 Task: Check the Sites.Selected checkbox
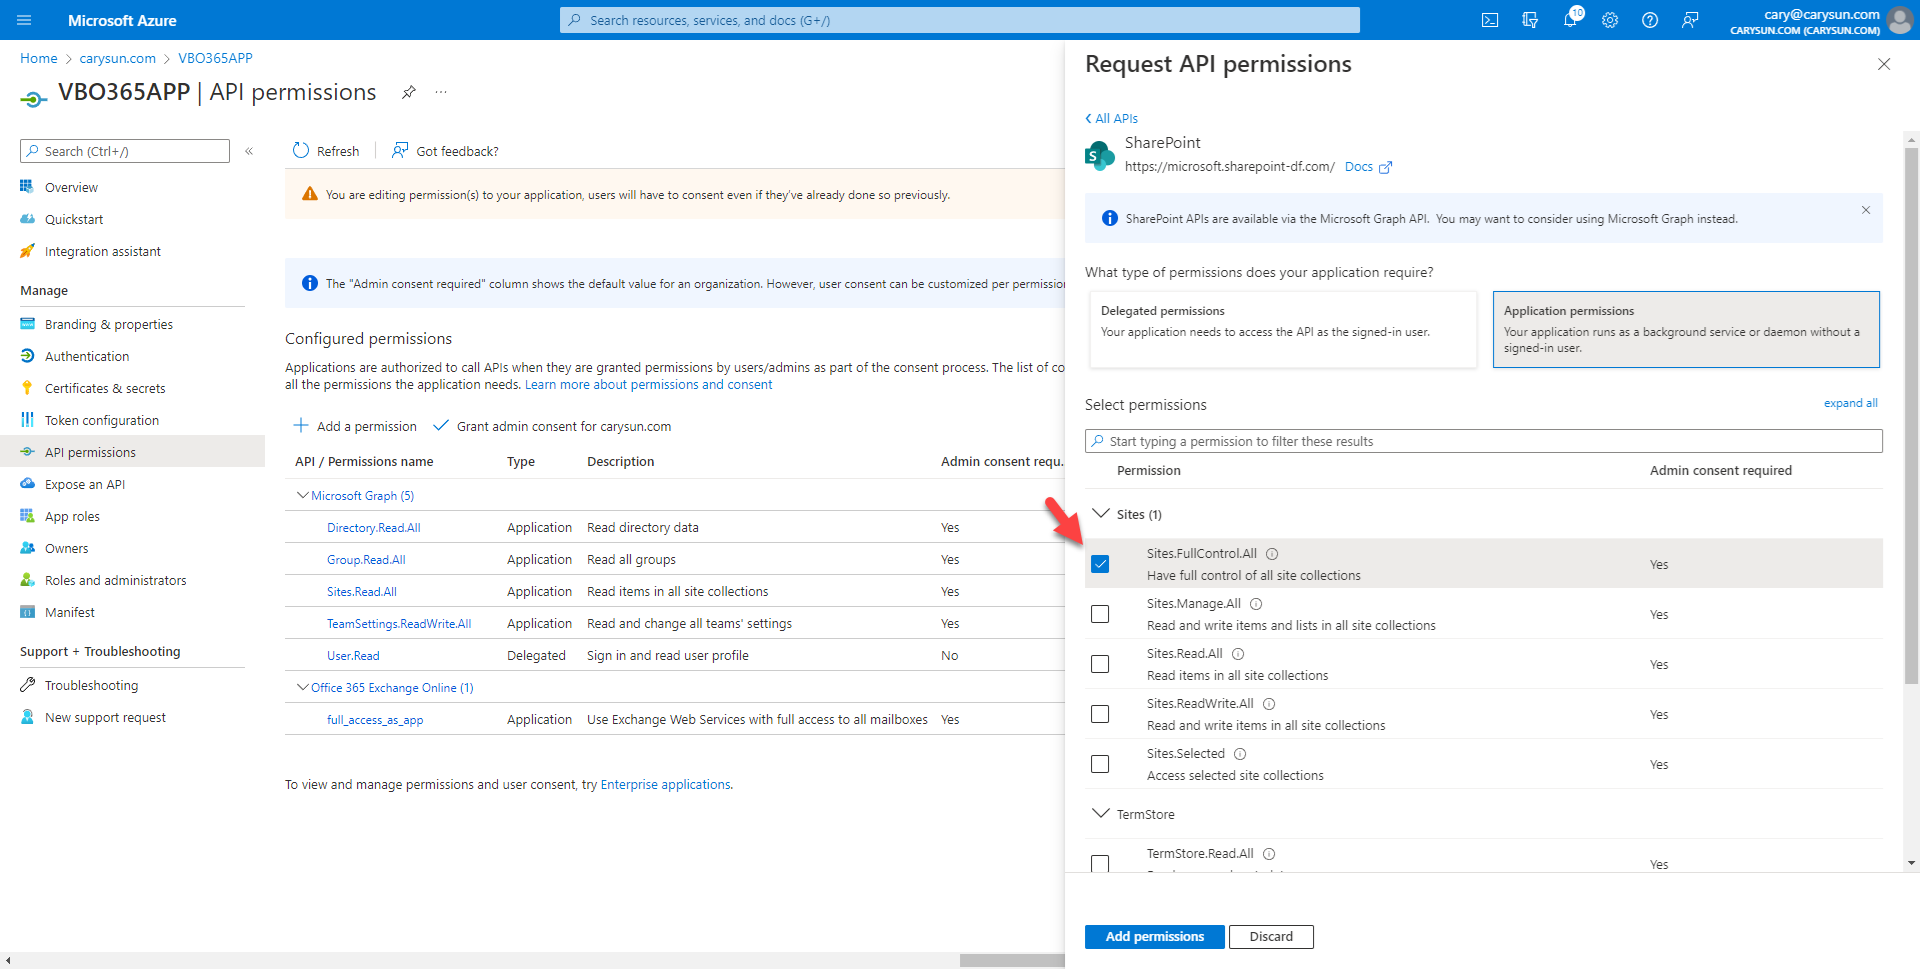(x=1100, y=764)
